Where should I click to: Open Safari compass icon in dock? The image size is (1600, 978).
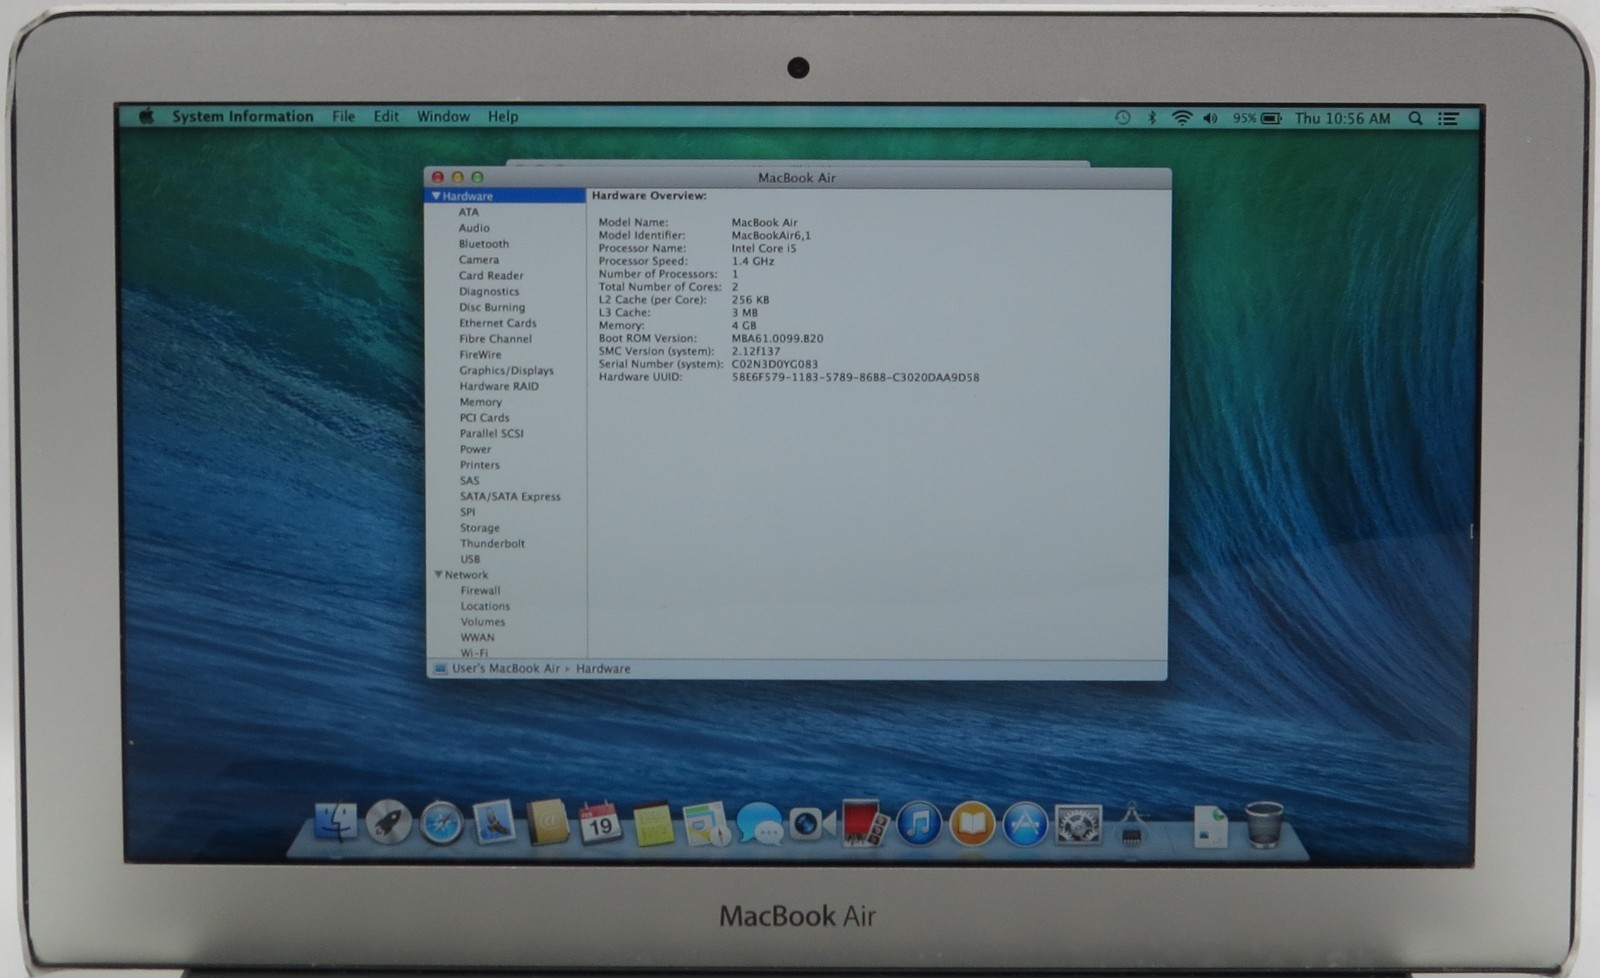point(441,824)
